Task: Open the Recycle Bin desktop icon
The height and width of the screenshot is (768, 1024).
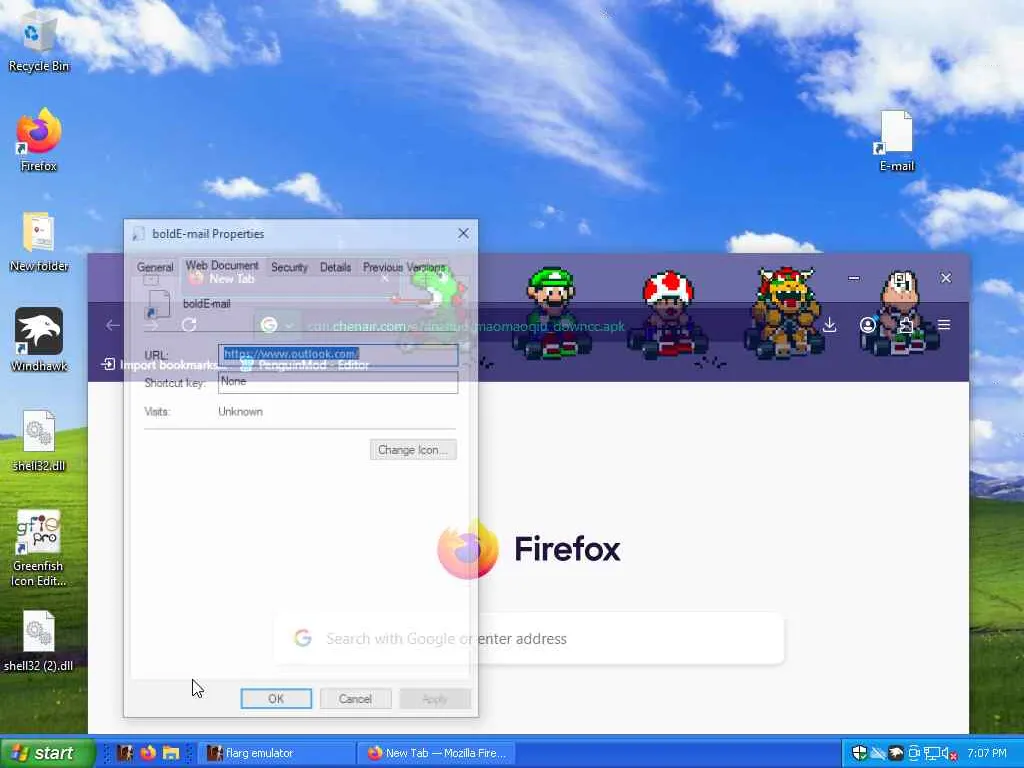Action: point(39,44)
